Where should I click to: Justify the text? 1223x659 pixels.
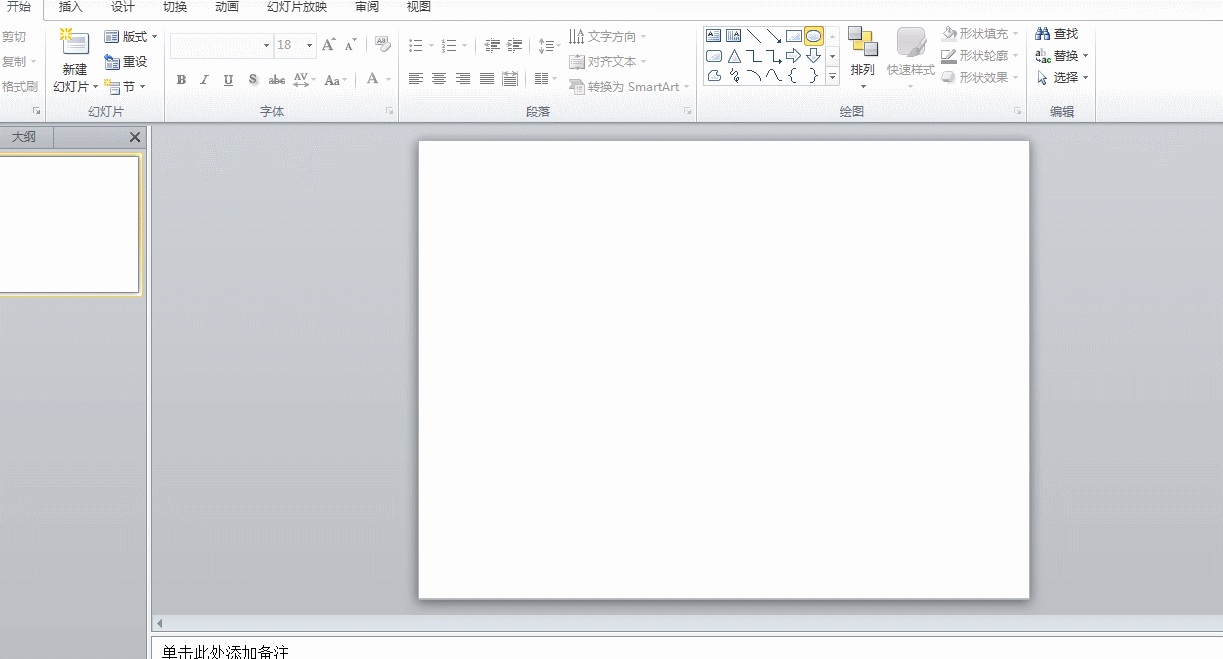487,79
